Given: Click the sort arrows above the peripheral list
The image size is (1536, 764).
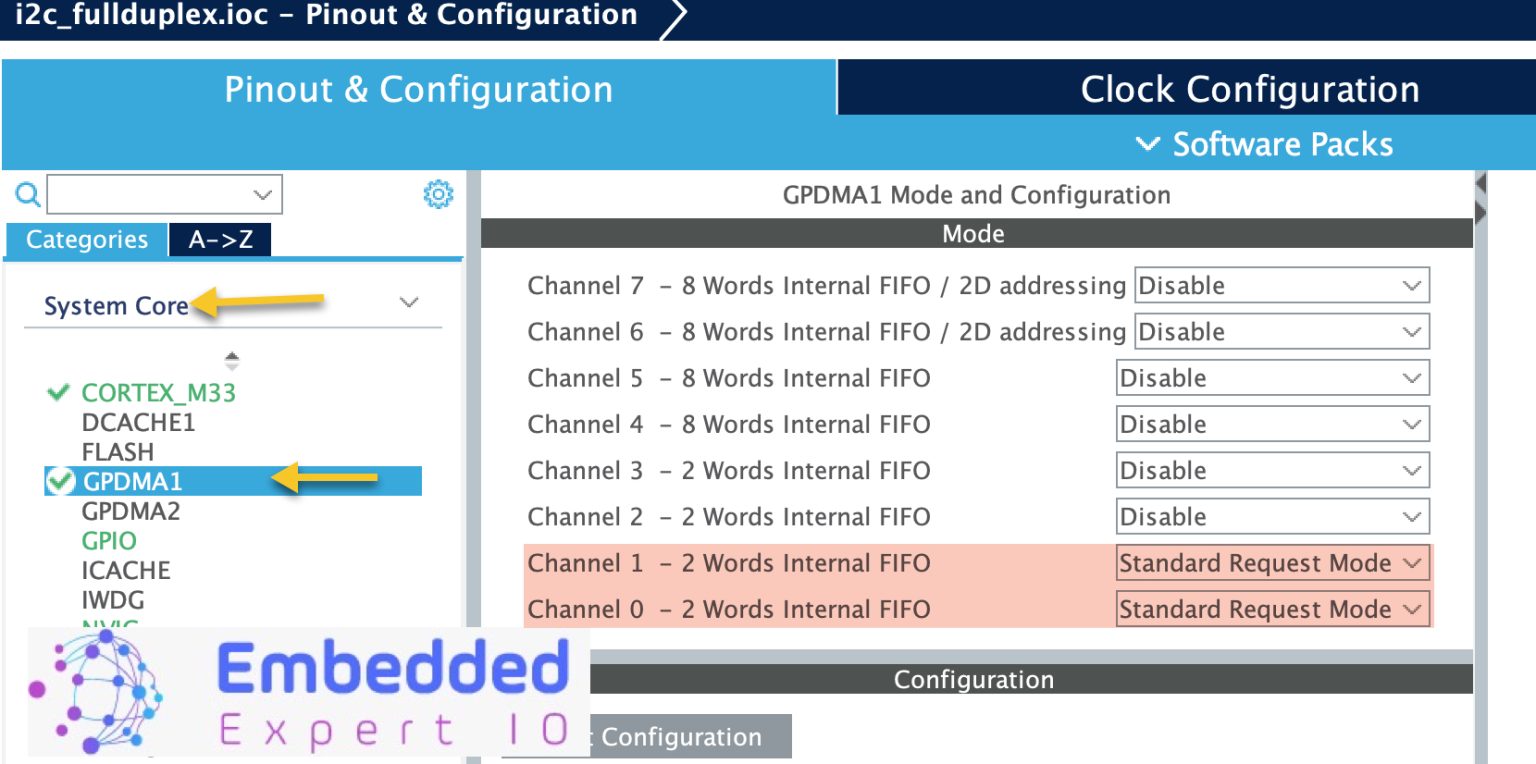Looking at the screenshot, I should [x=232, y=360].
